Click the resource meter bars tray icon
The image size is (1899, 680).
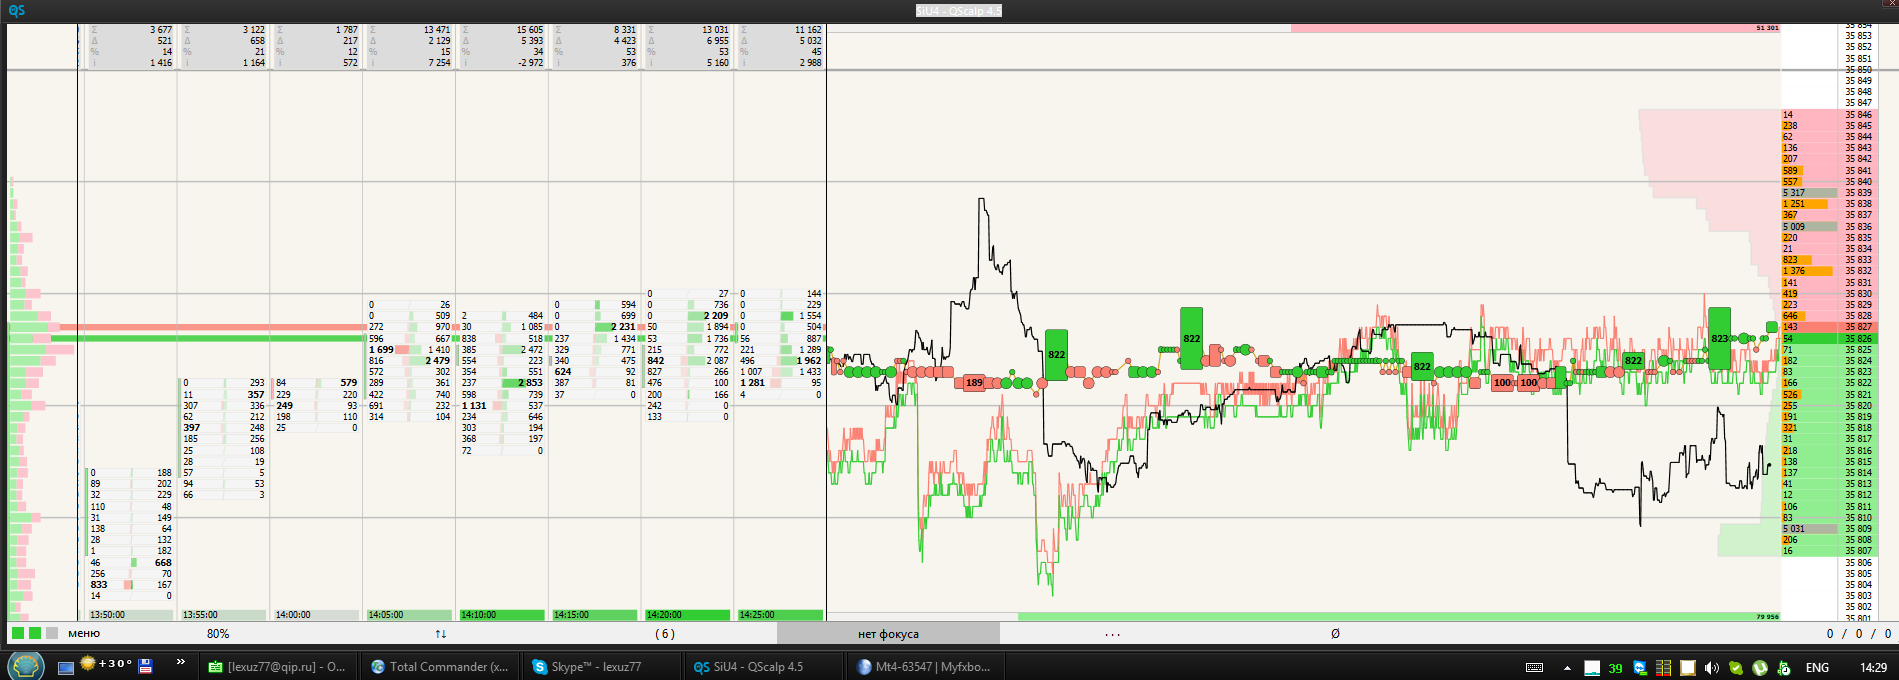(x=1664, y=668)
